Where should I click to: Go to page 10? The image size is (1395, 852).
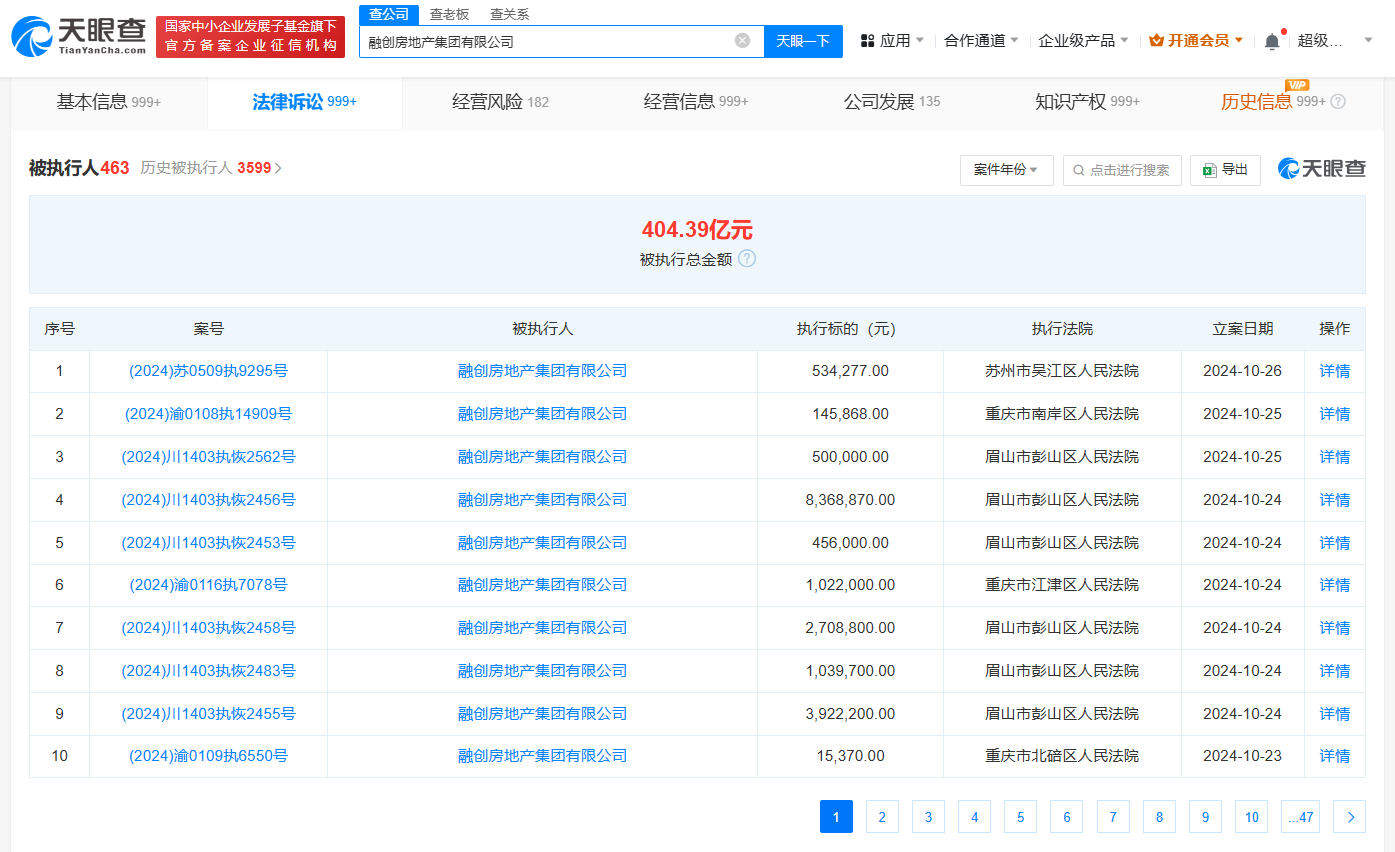pos(1251,817)
